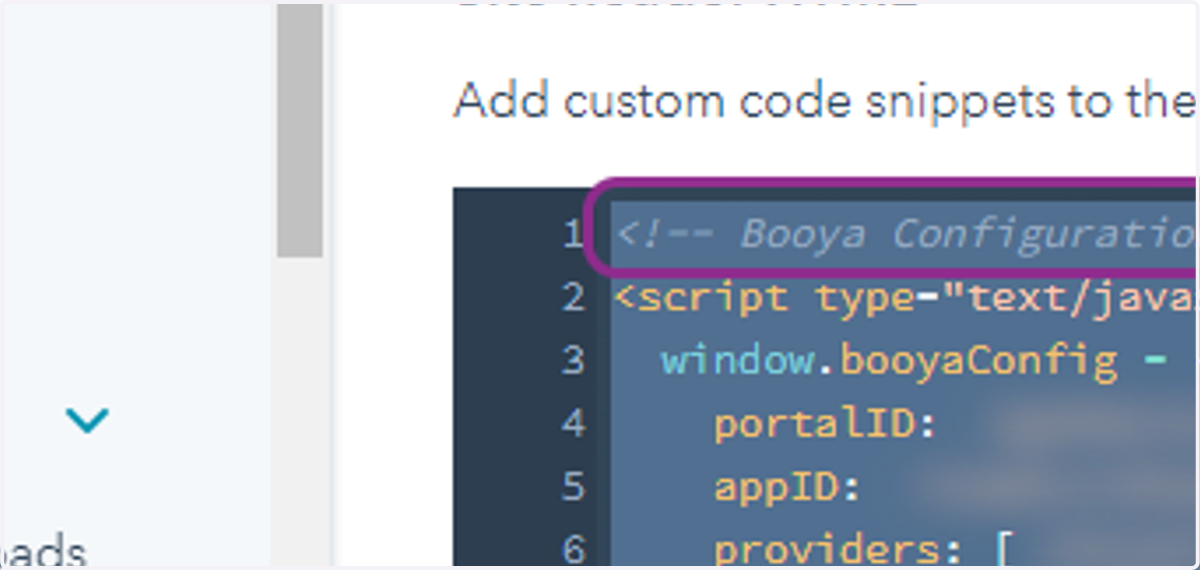Click line number 2 in code gutter
The image size is (1200, 570).
[x=572, y=297]
